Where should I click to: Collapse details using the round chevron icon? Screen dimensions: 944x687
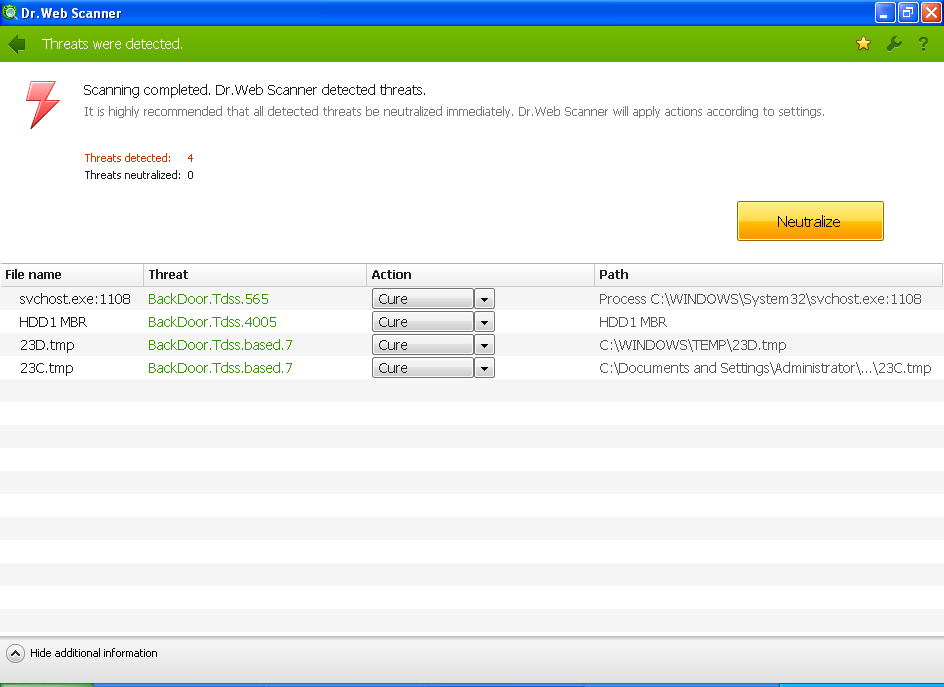pyautogui.click(x=15, y=653)
